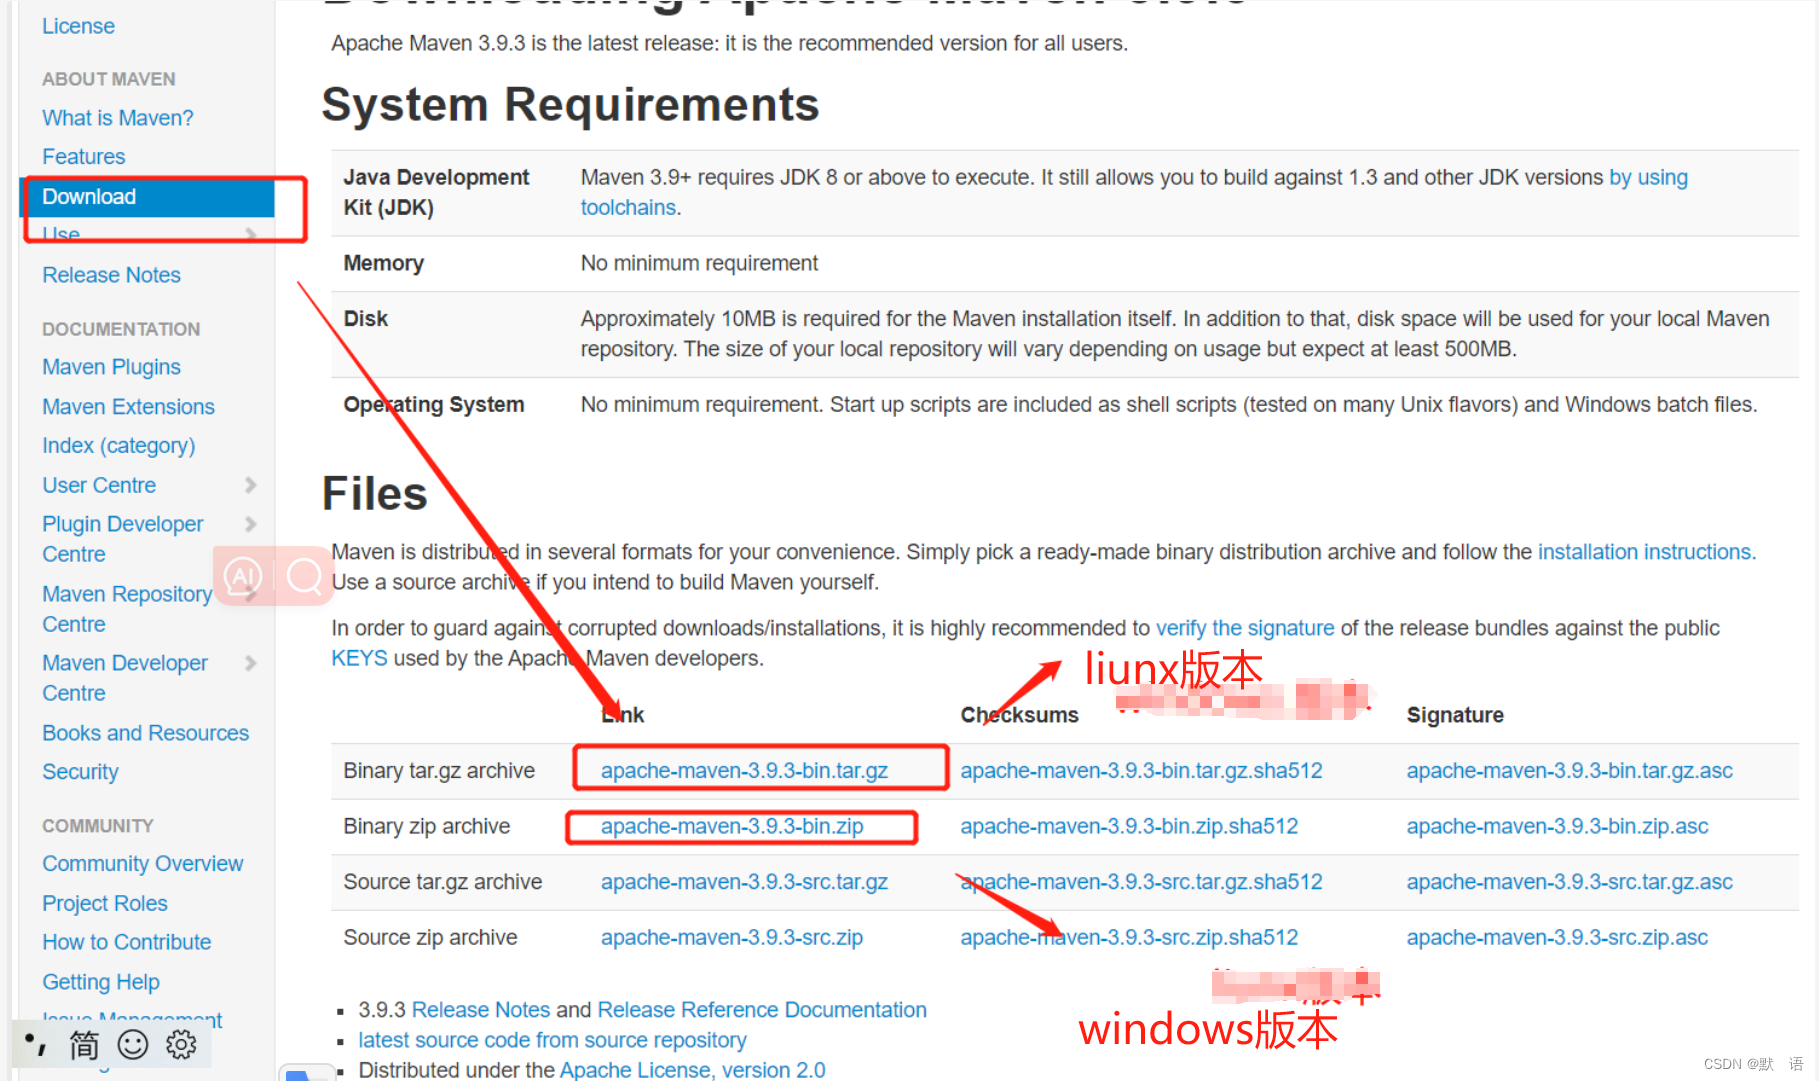Image resolution: width=1819 pixels, height=1081 pixels.
Task: Open apache-maven-3.9.3-bin.tar.gz.asc signature
Action: click(1570, 771)
